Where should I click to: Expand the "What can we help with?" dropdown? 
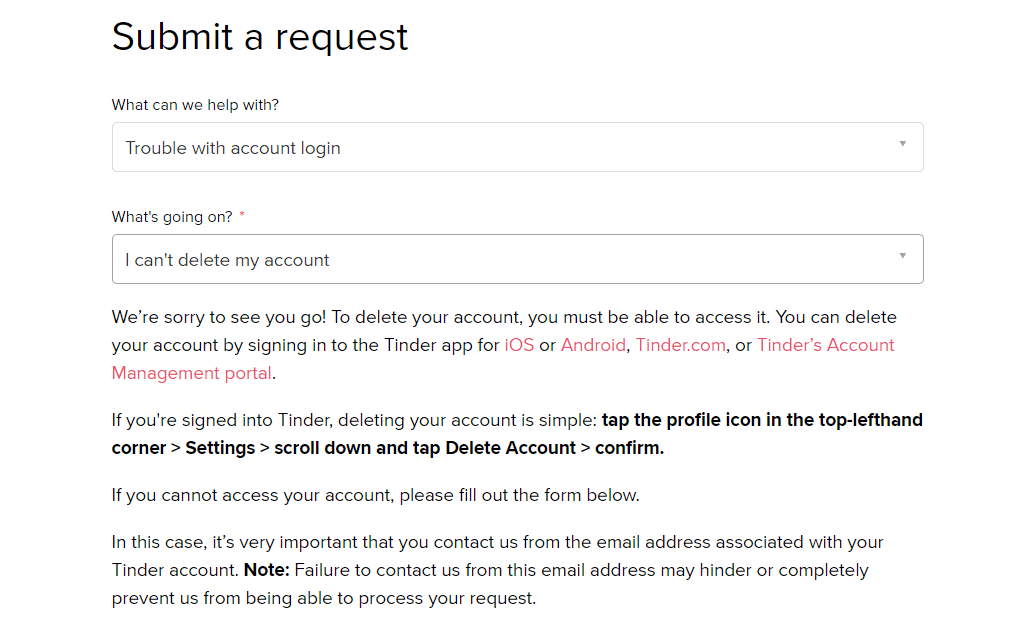click(x=516, y=147)
